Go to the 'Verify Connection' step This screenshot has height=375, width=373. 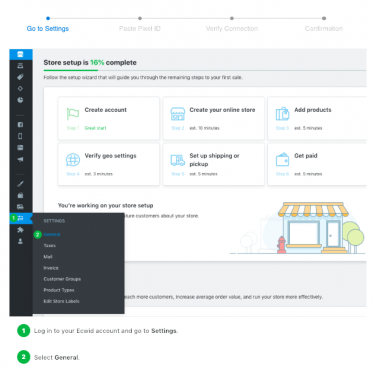pyautogui.click(x=232, y=28)
